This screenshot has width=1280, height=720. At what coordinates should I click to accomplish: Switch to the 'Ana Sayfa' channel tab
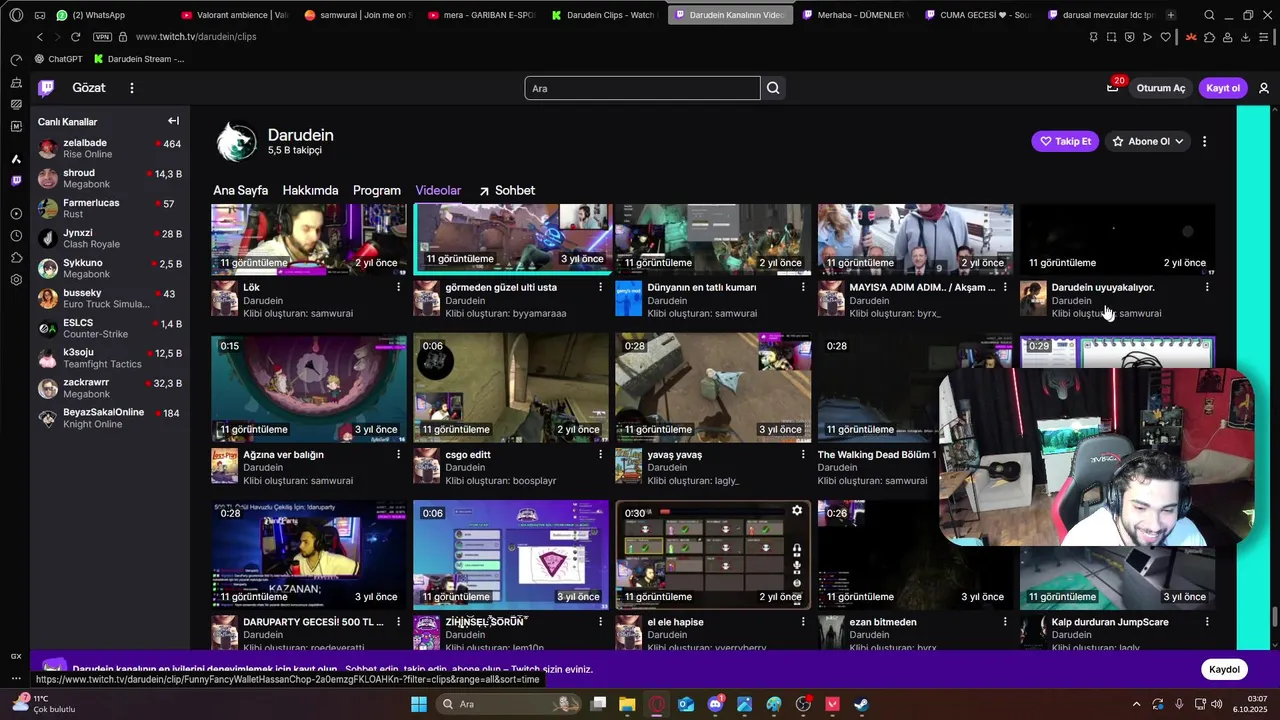click(x=240, y=190)
